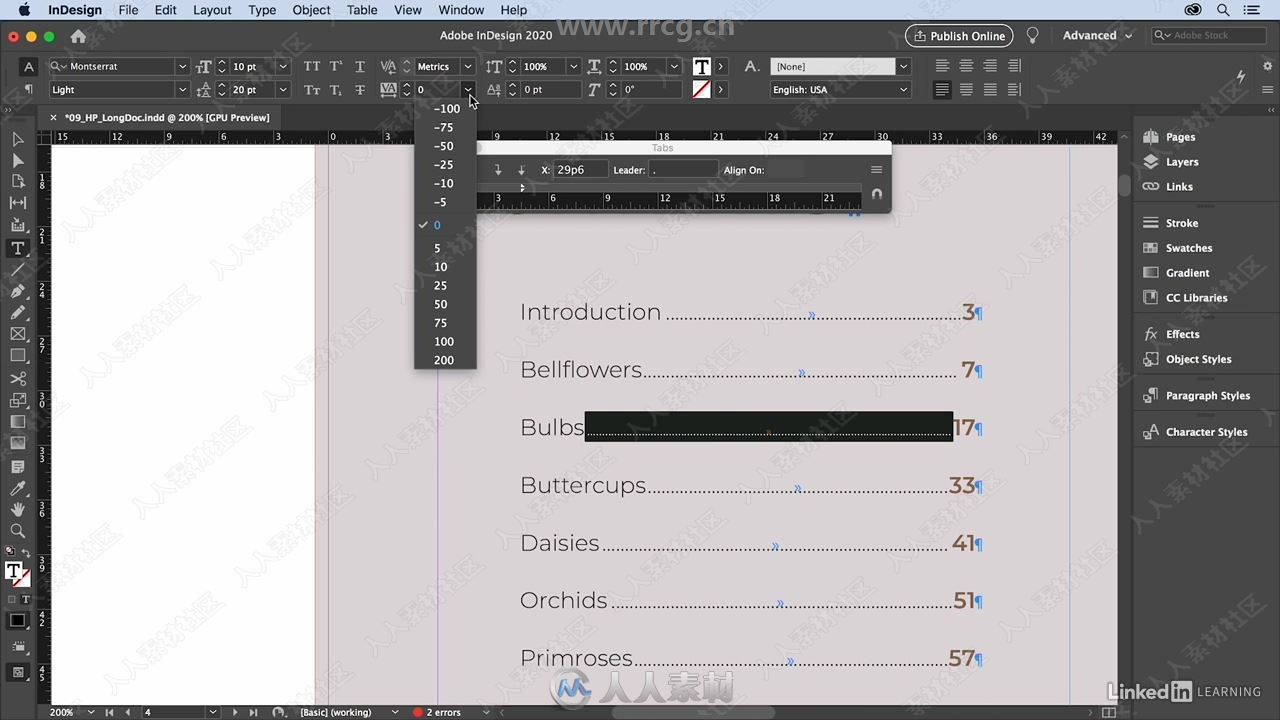Toggle Underline formatting
The image size is (1280, 720).
[360, 67]
